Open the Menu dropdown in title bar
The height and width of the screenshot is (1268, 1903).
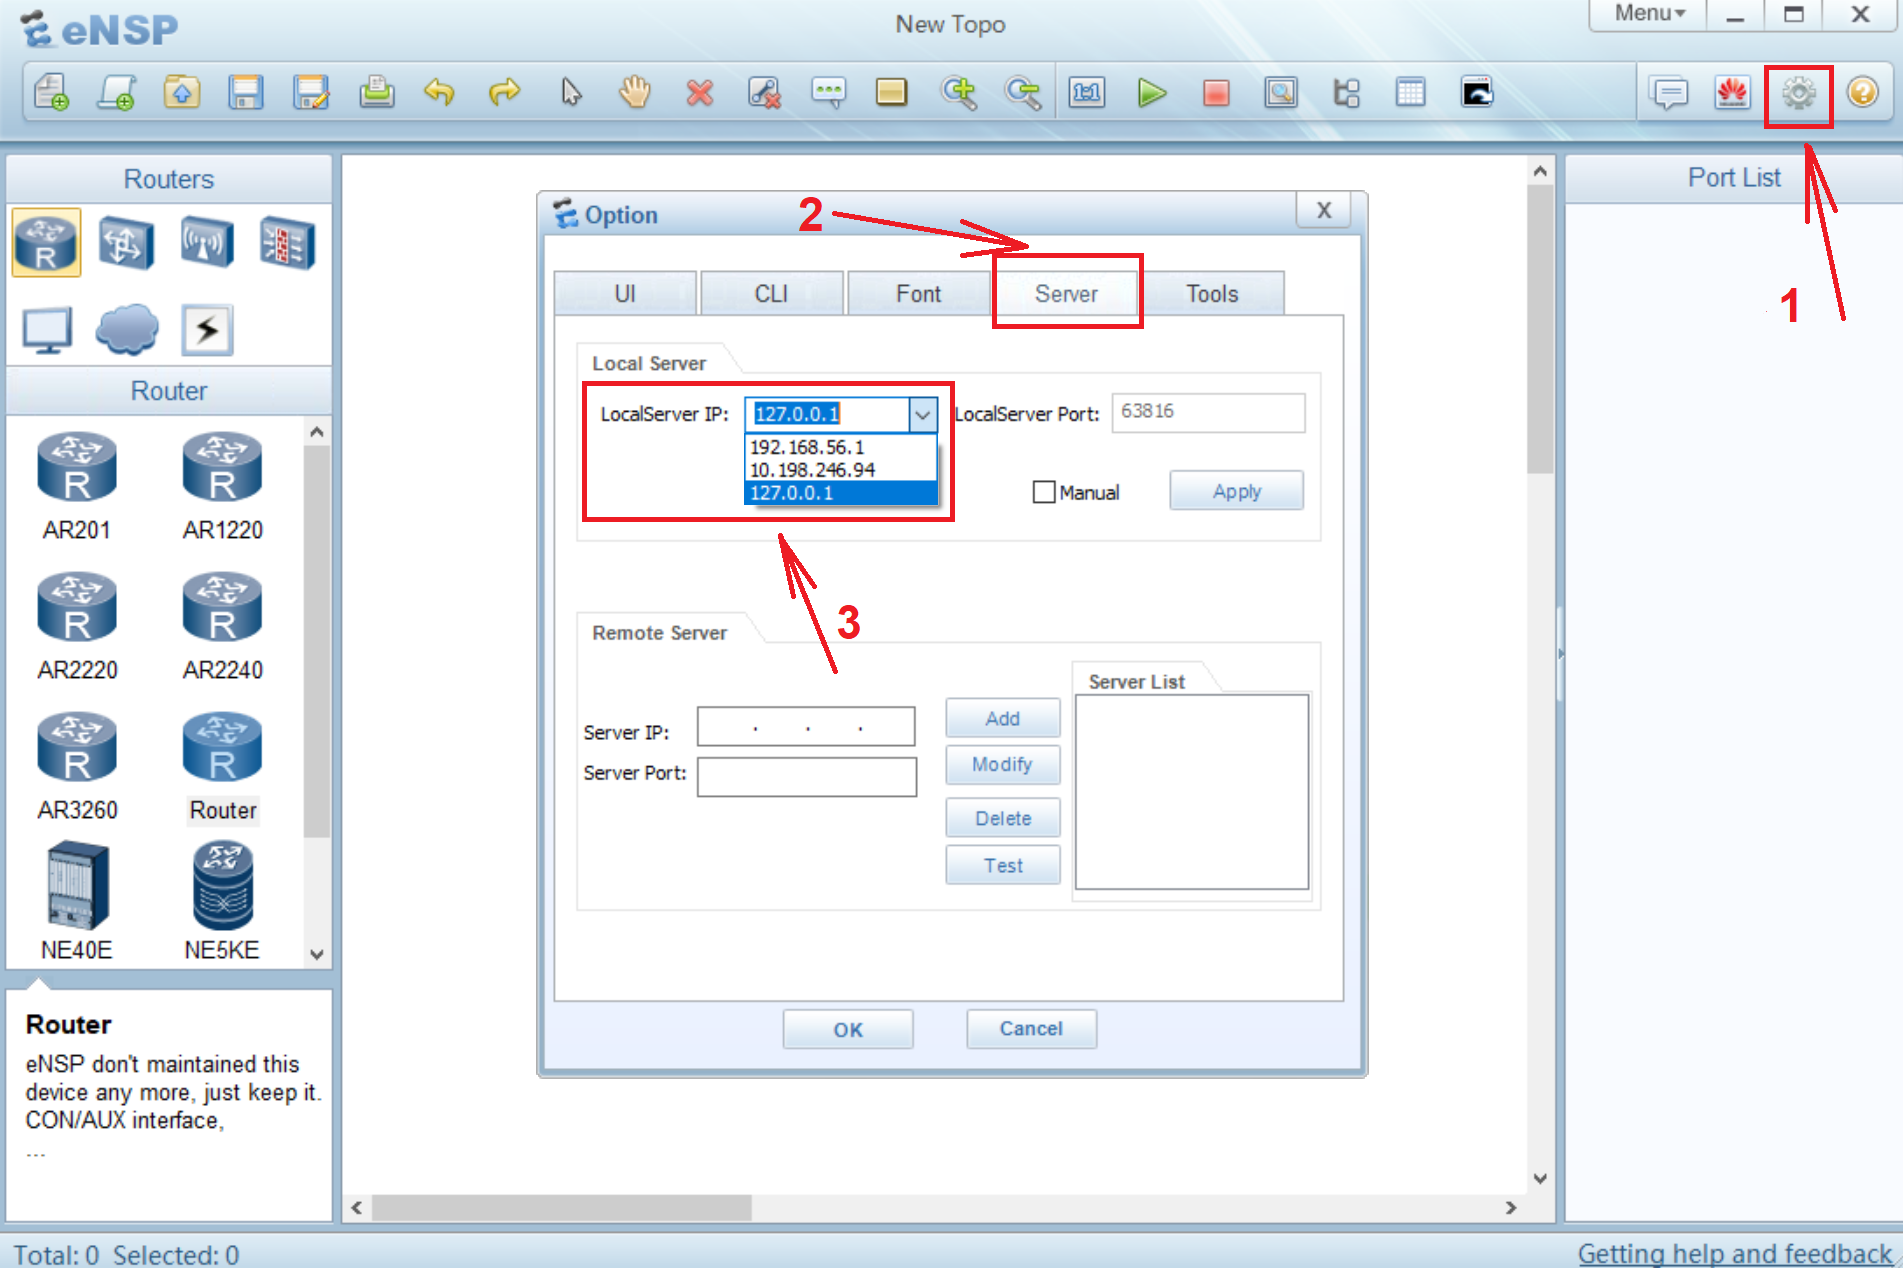point(1649,14)
